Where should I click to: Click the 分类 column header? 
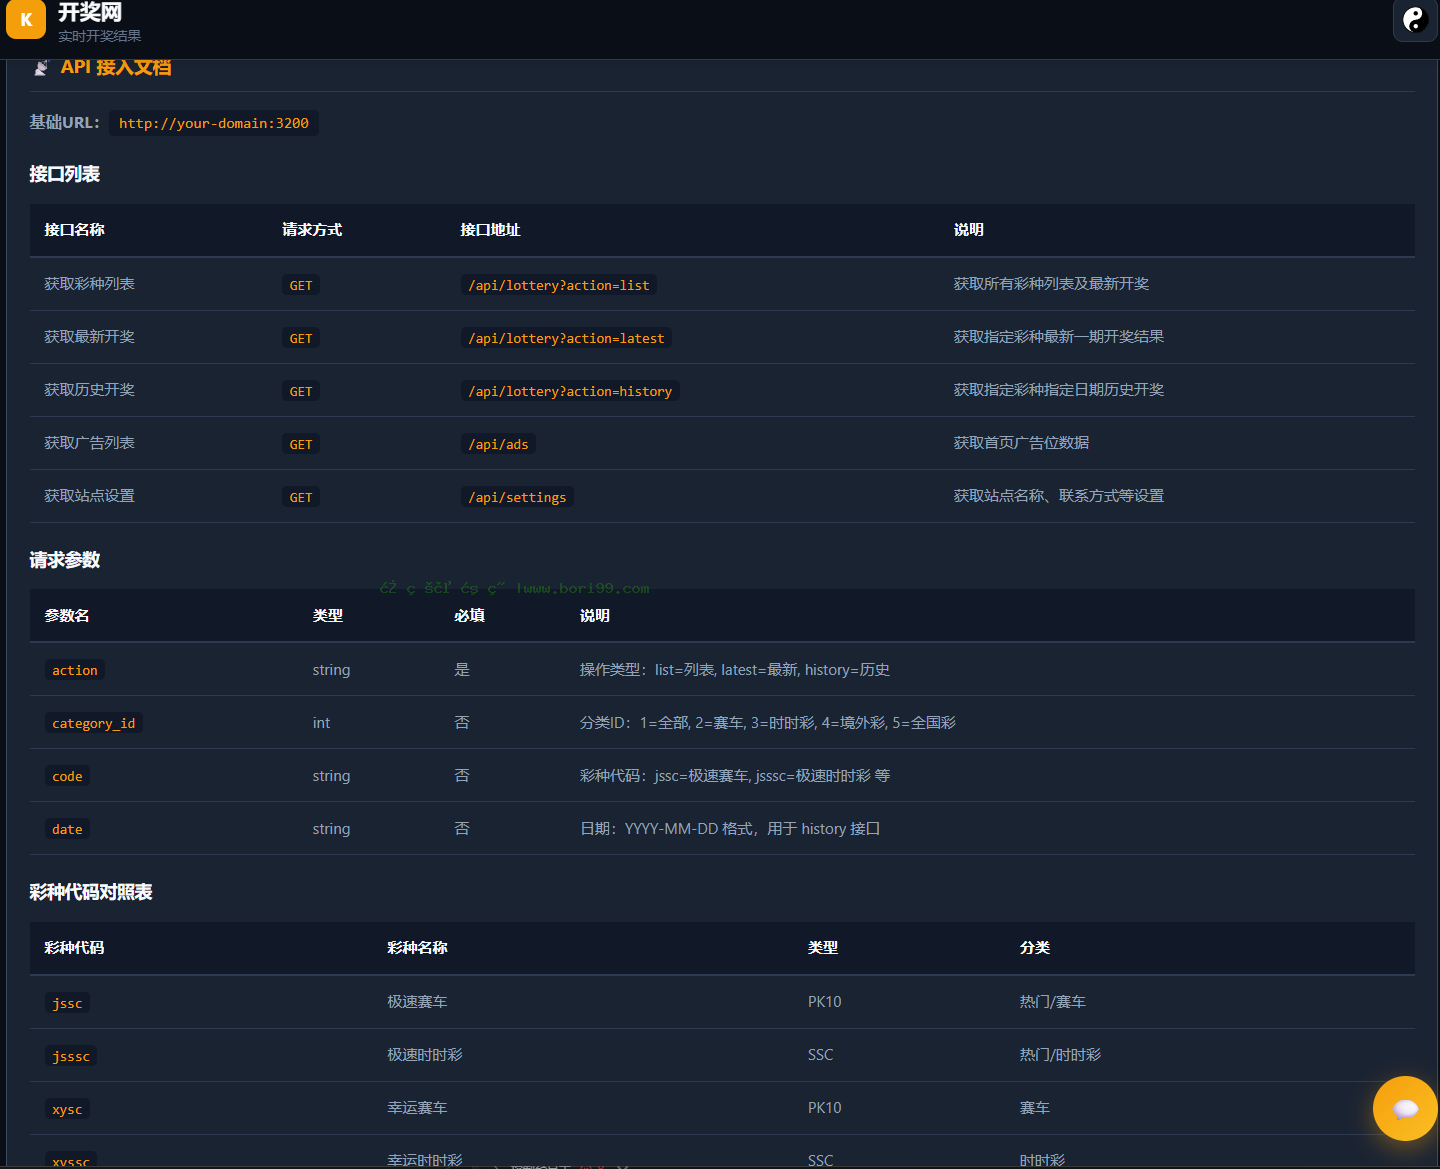(x=1035, y=948)
